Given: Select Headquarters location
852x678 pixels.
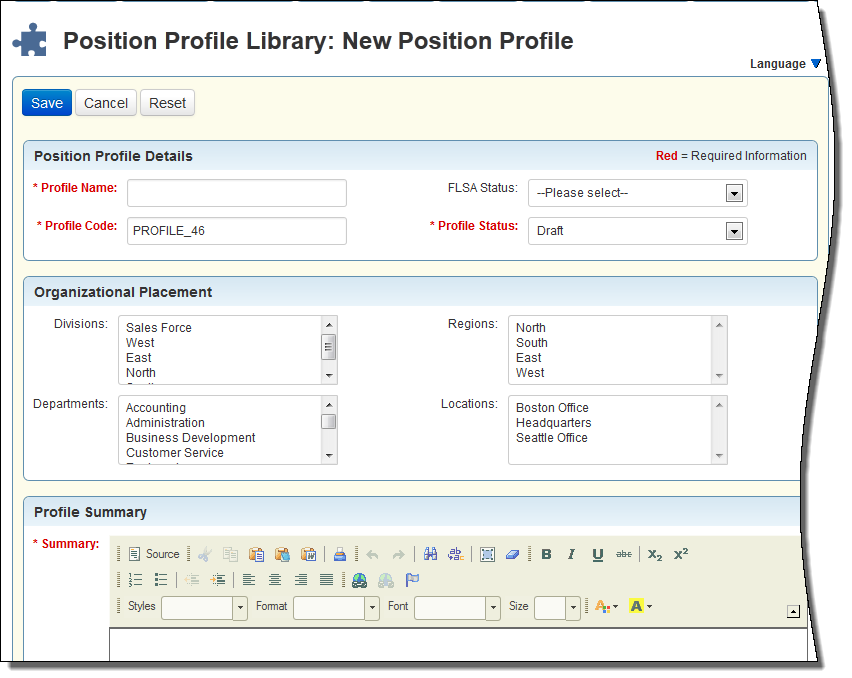Looking at the screenshot, I should pos(553,423).
